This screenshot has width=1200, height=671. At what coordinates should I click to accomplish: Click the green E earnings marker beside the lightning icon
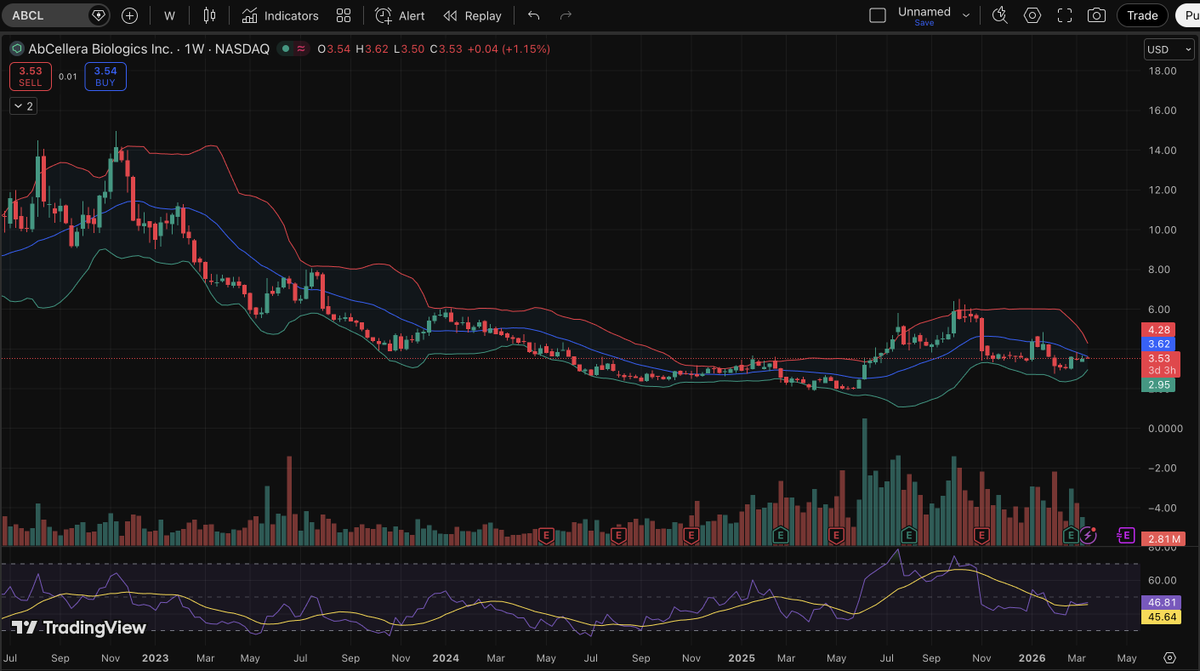click(x=1072, y=536)
